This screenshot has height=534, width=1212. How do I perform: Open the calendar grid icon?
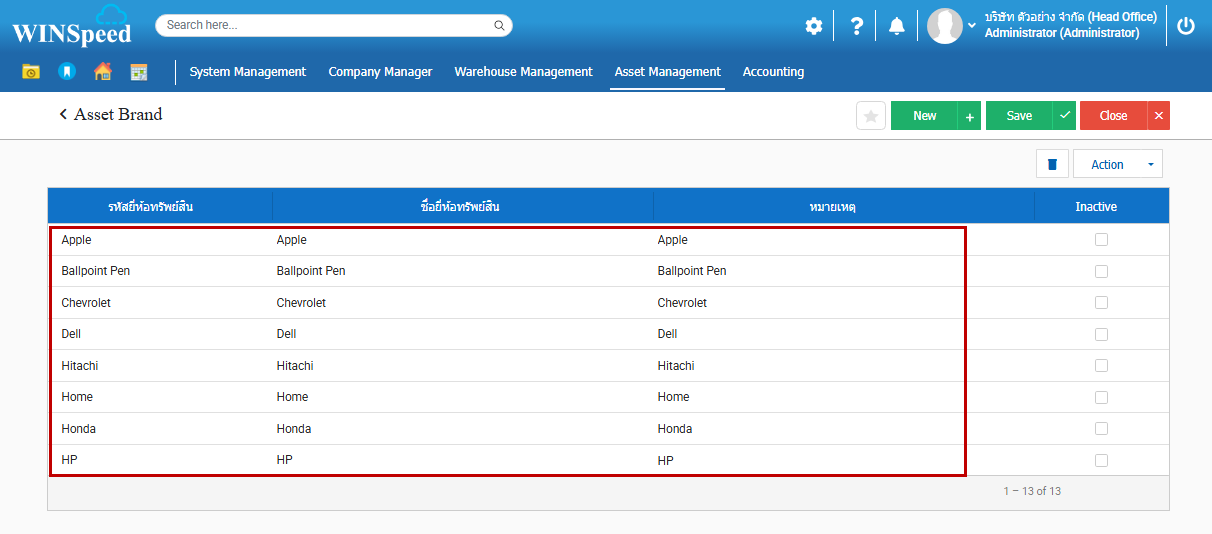tap(139, 72)
